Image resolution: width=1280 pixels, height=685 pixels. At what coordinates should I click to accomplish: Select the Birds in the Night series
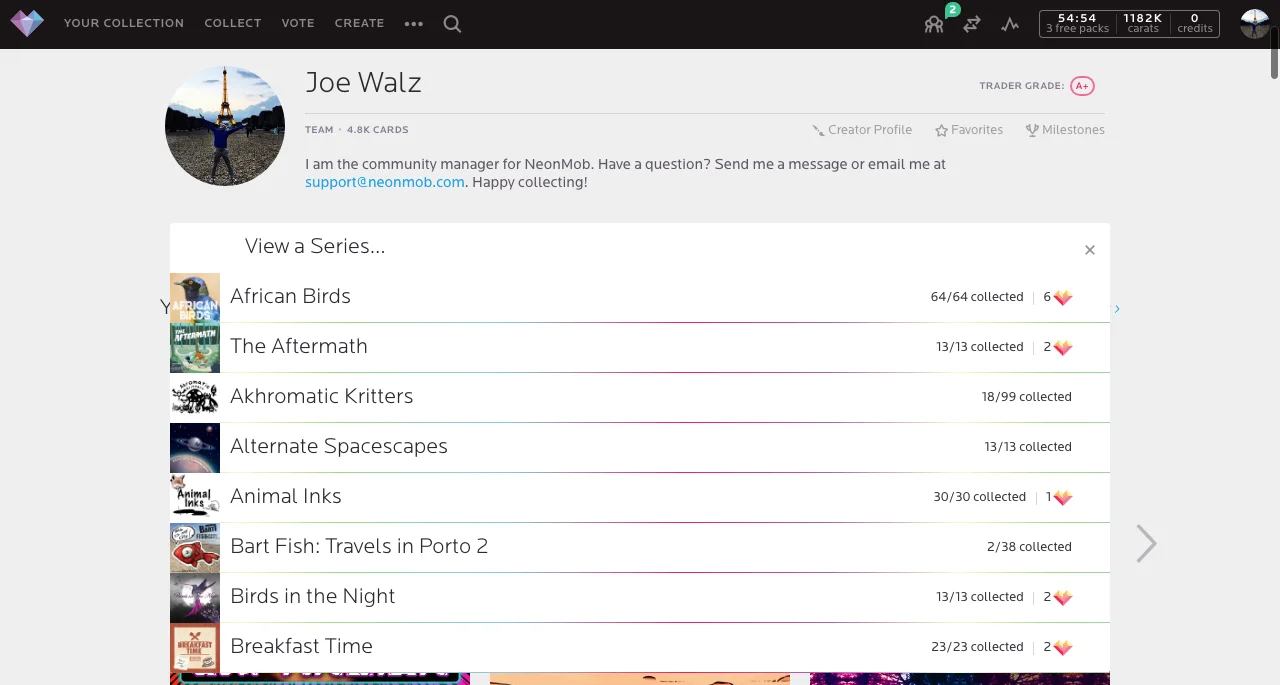(x=640, y=597)
